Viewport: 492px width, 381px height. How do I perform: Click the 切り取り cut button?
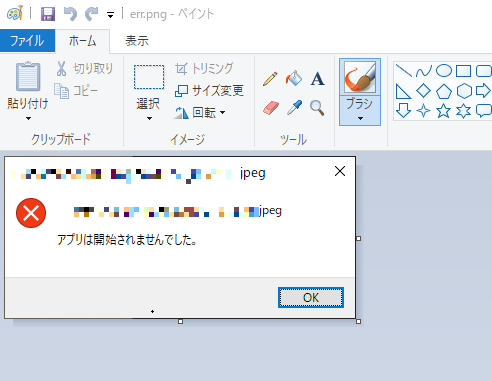pyautogui.click(x=85, y=68)
